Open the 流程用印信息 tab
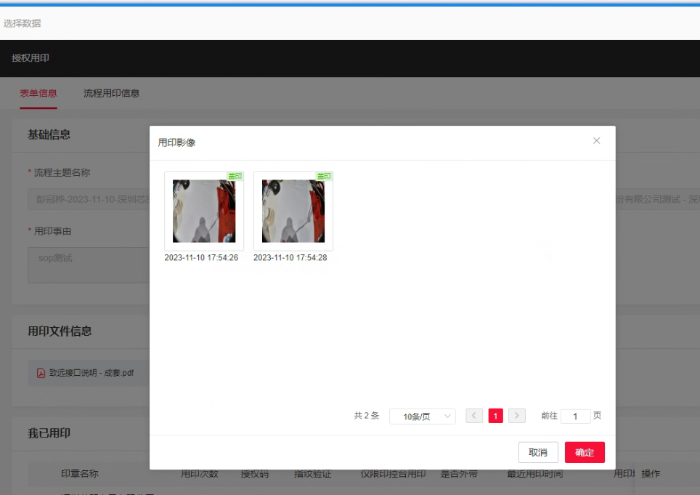This screenshot has height=495, width=700. coord(111,93)
